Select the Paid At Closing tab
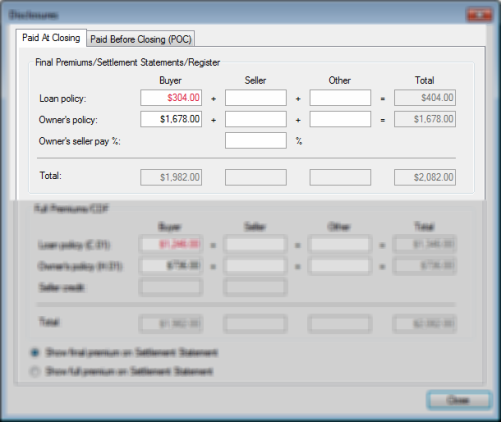Image resolution: width=501 pixels, height=422 pixels. (x=51, y=38)
